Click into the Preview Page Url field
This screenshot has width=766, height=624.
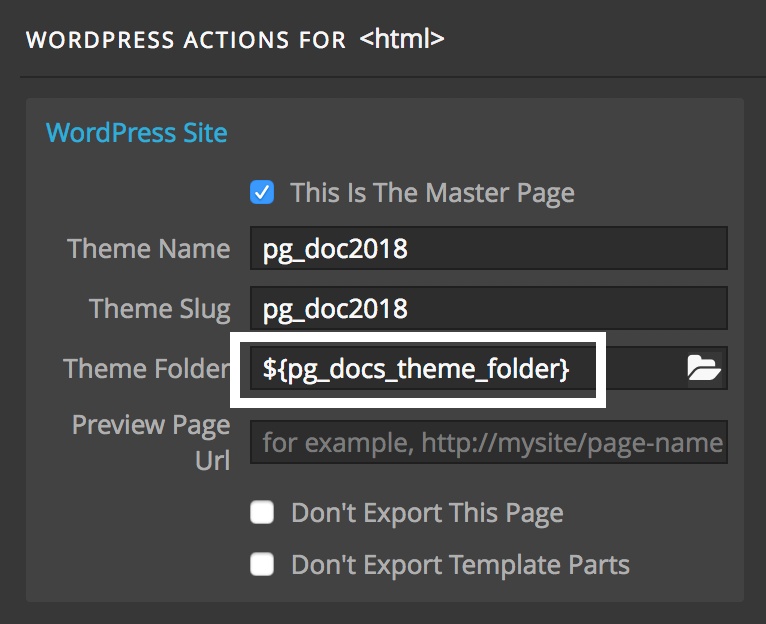tap(489, 442)
